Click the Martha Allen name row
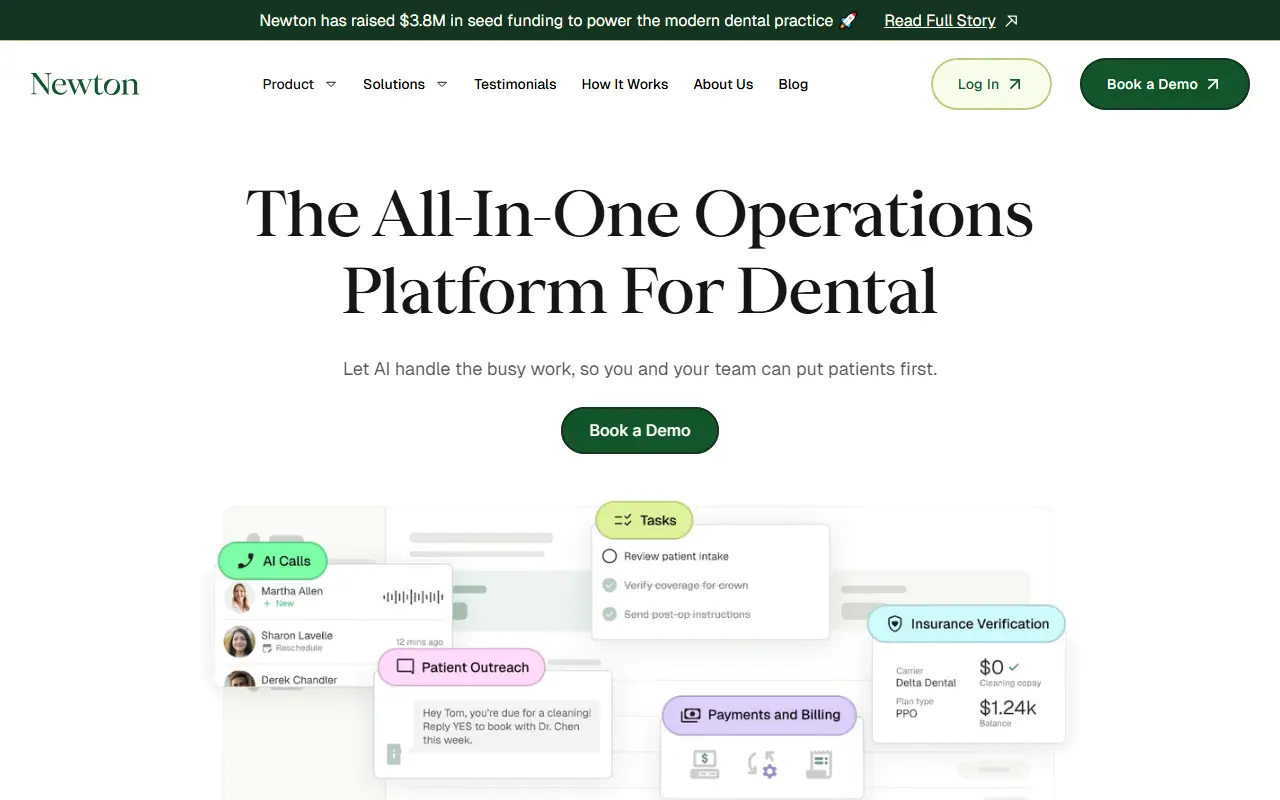1280x800 pixels. (x=292, y=591)
